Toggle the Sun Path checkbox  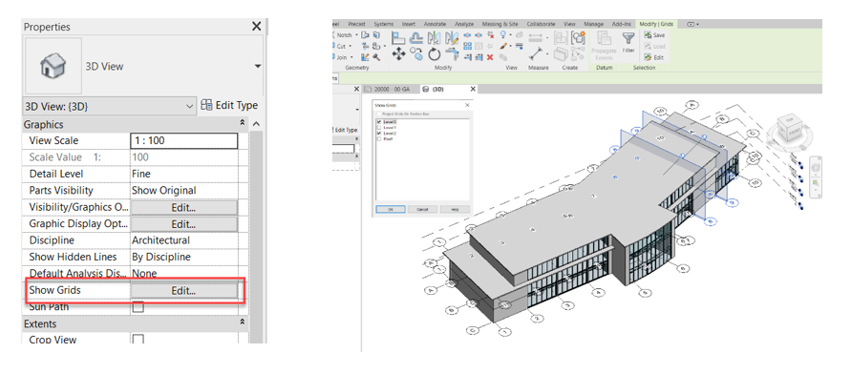(139, 307)
